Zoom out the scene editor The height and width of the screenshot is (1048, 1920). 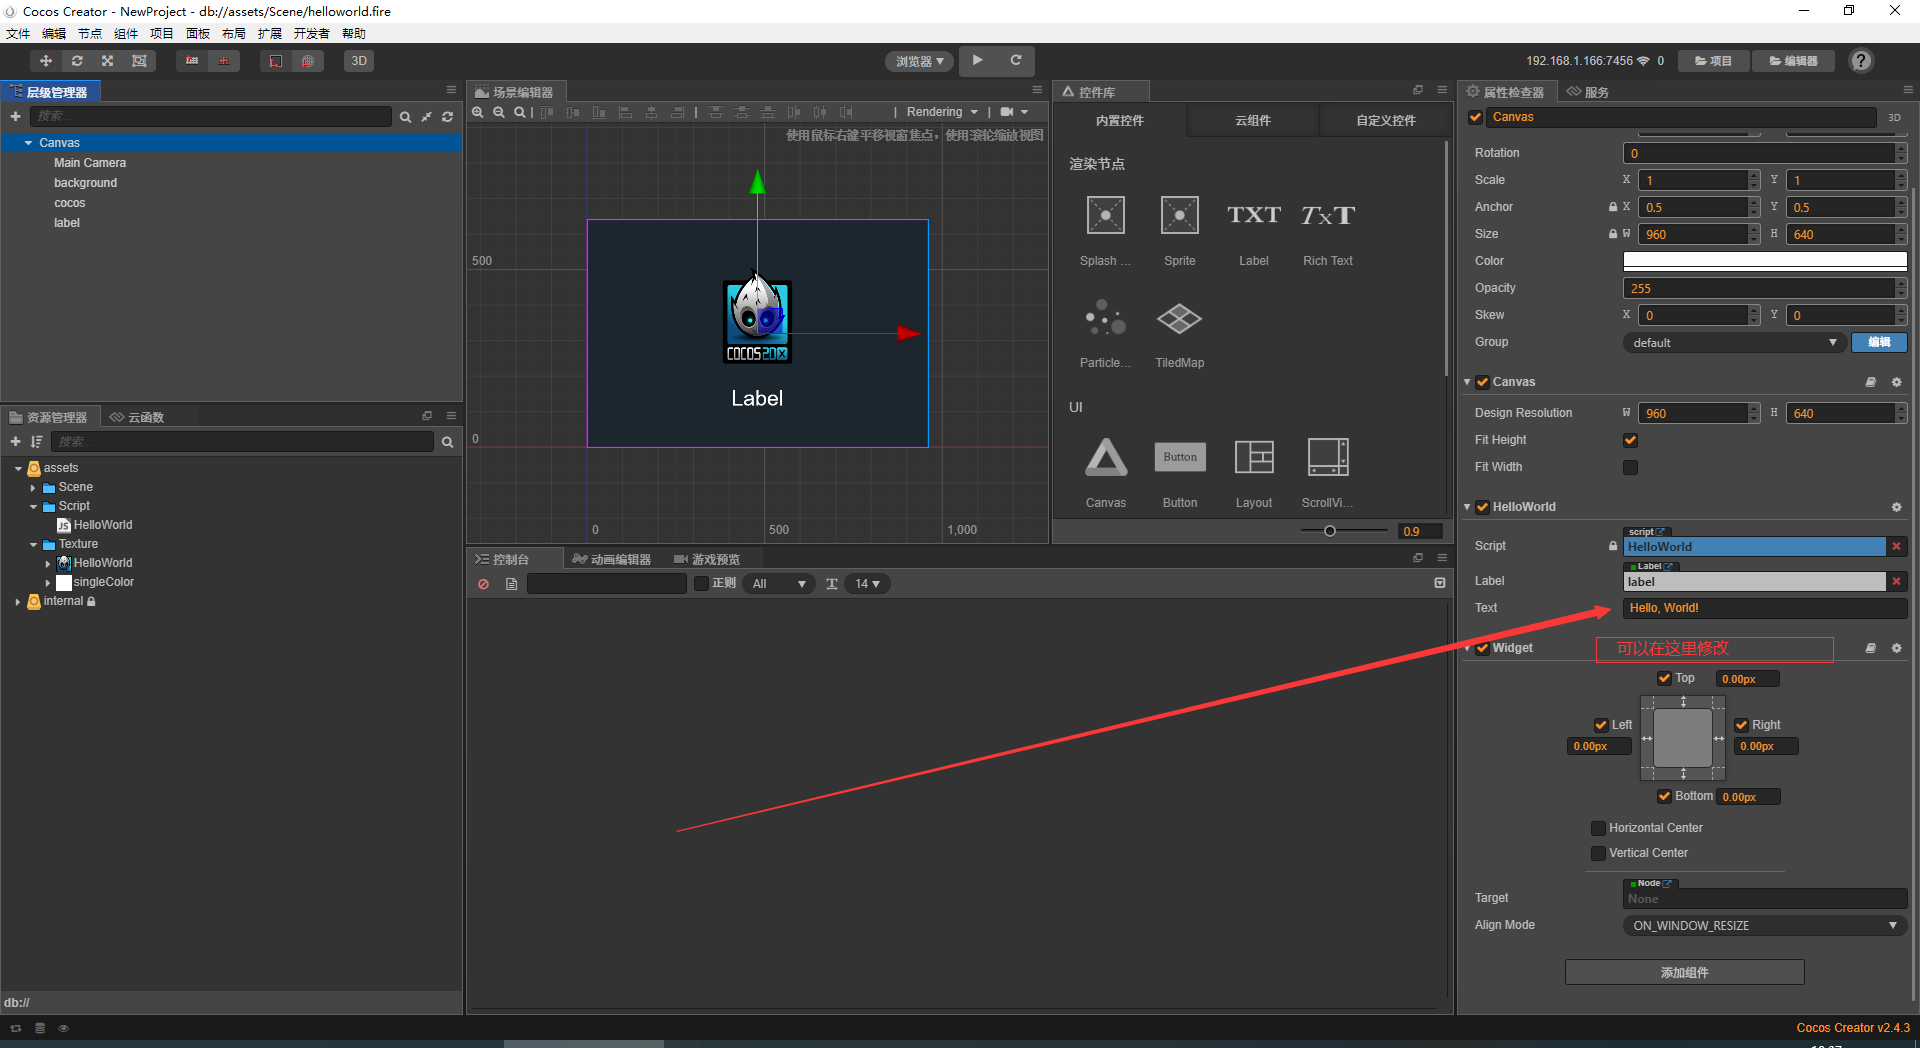(x=499, y=112)
